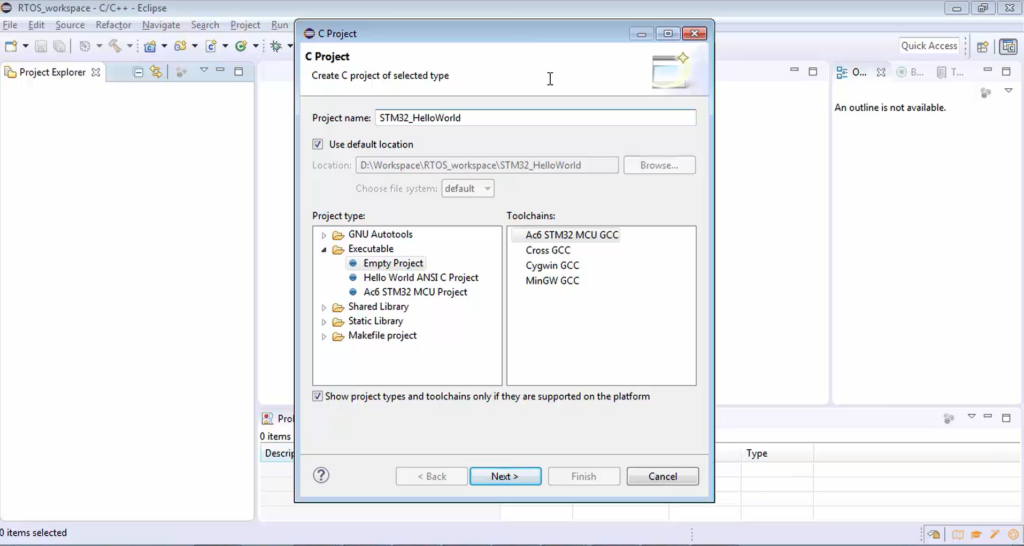The width and height of the screenshot is (1024, 546).
Task: Open the Navigate menu
Action: coord(161,25)
